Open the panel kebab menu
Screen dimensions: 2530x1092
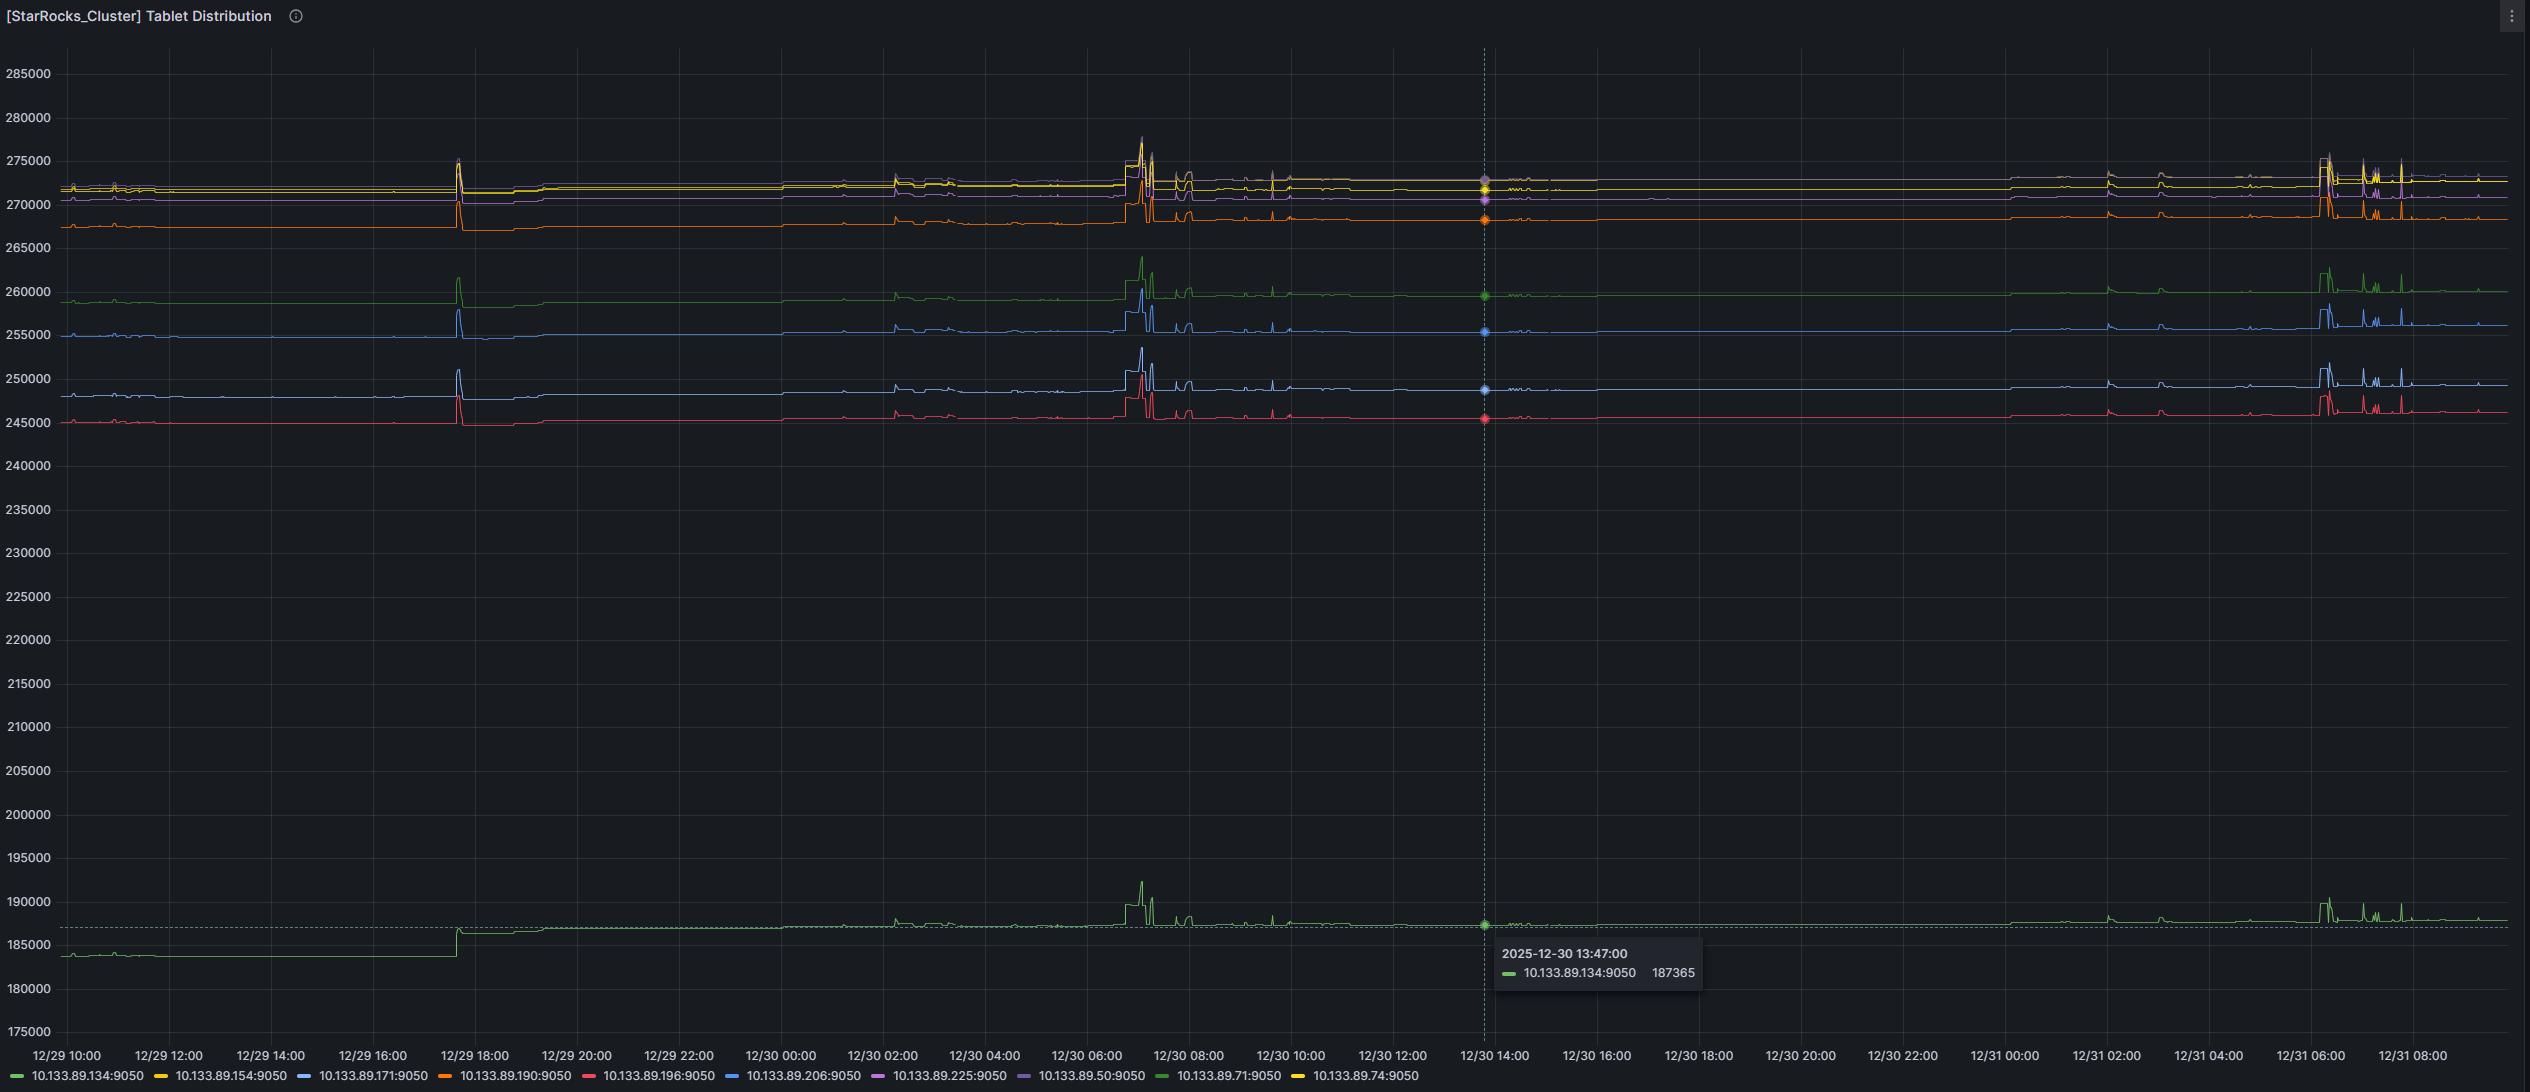(2511, 16)
